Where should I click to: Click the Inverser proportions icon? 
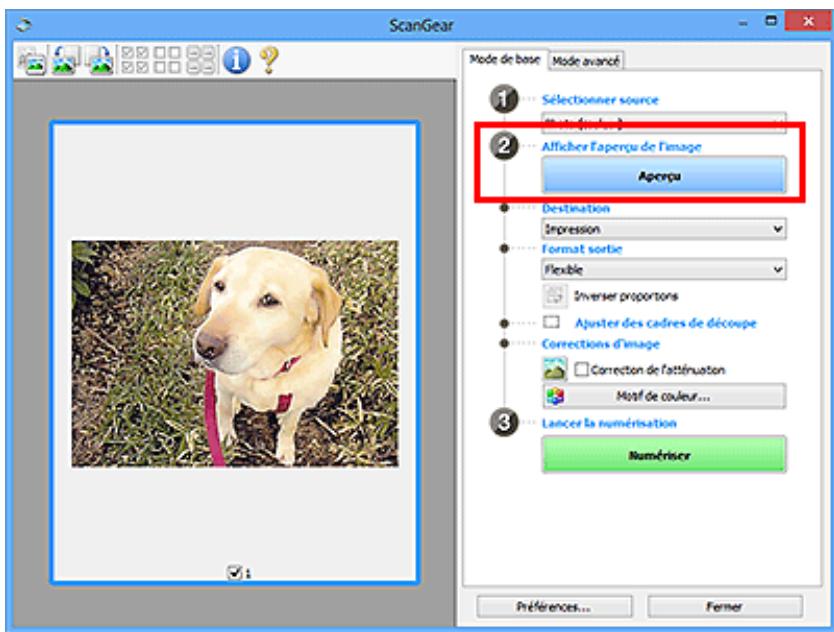pyautogui.click(x=553, y=296)
